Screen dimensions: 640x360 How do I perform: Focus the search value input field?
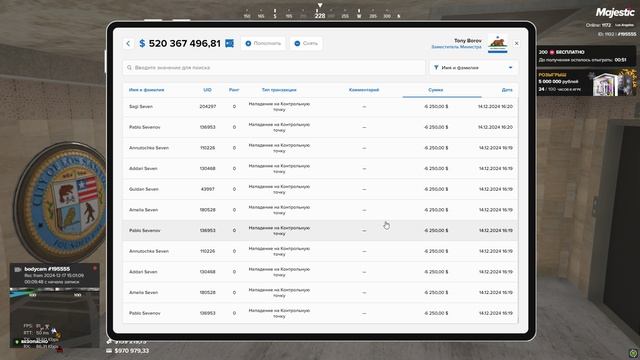tap(274, 67)
